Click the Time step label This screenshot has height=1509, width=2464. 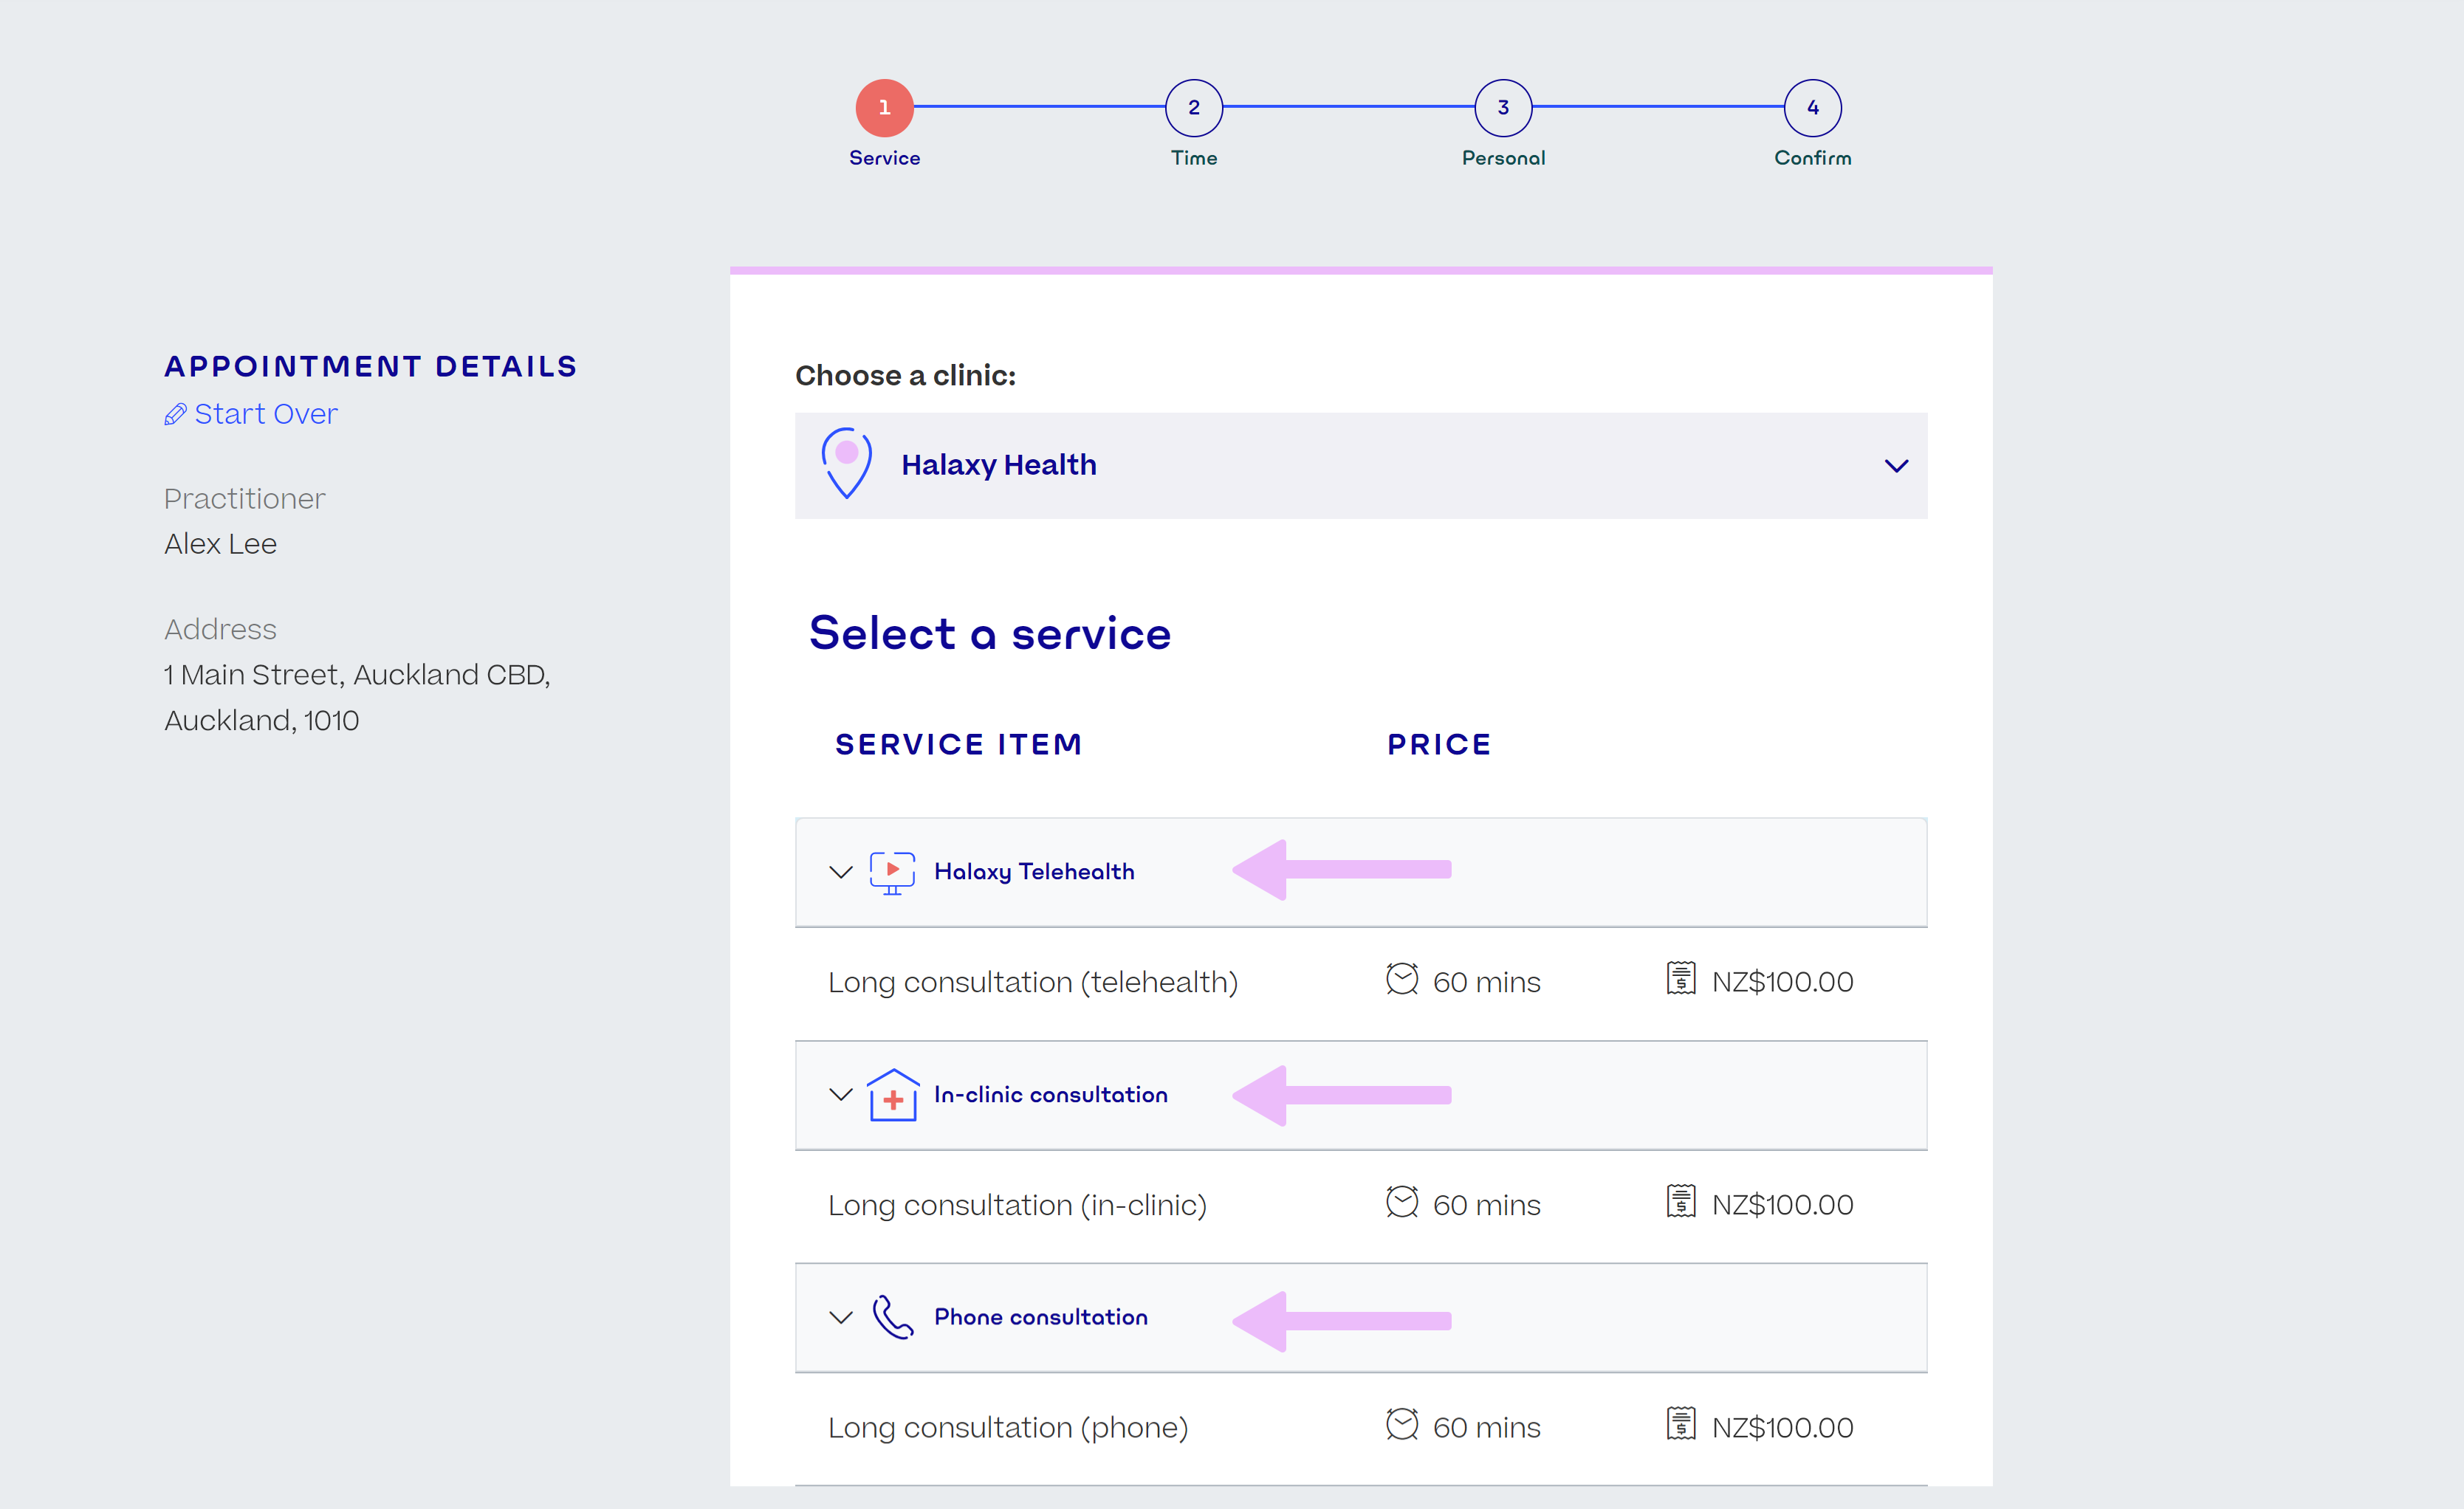click(1194, 158)
